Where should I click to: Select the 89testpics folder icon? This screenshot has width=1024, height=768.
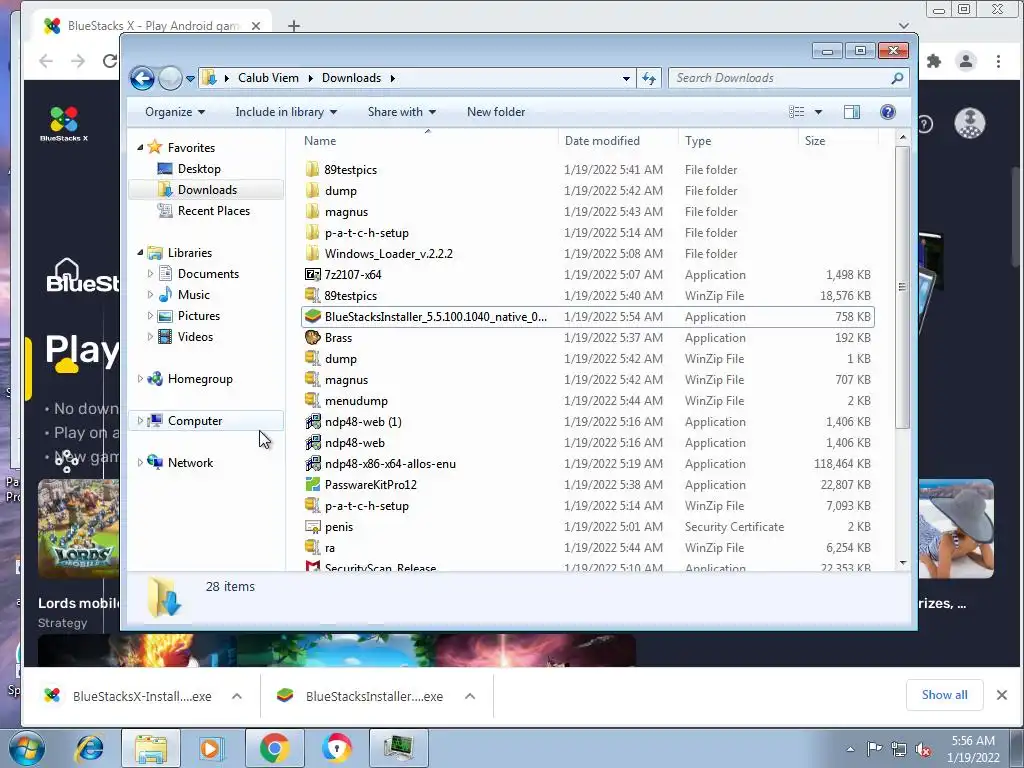point(313,170)
